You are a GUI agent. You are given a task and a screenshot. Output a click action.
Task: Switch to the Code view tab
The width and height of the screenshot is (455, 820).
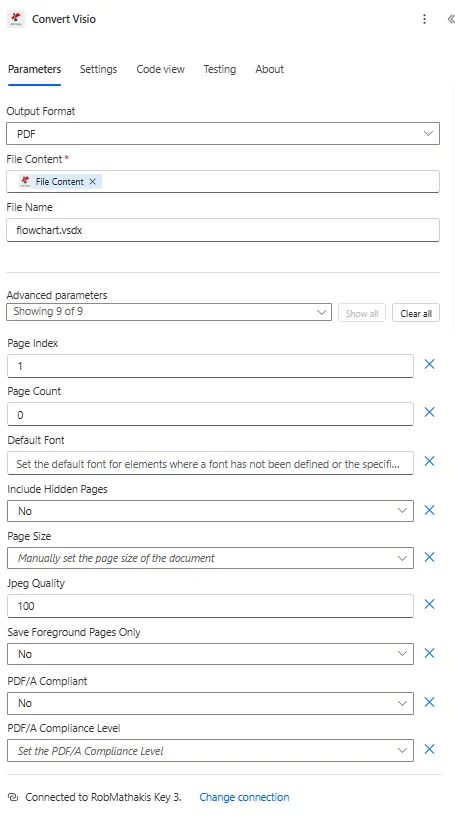point(161,70)
